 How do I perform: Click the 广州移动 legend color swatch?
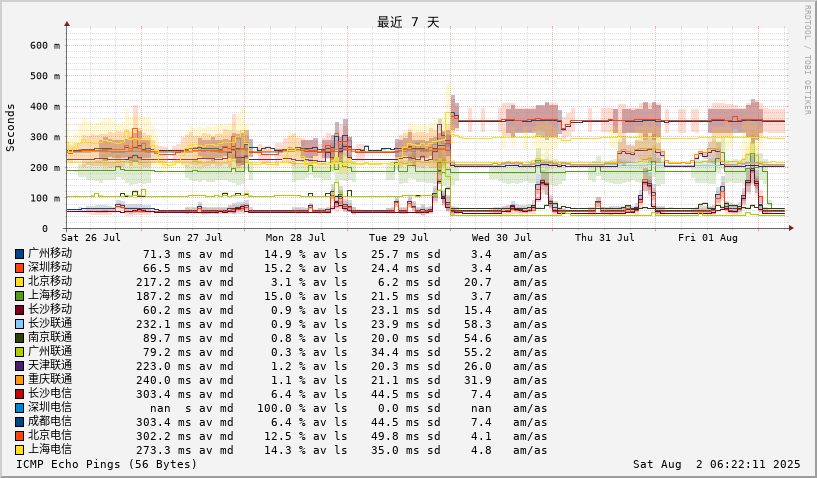[19, 254]
